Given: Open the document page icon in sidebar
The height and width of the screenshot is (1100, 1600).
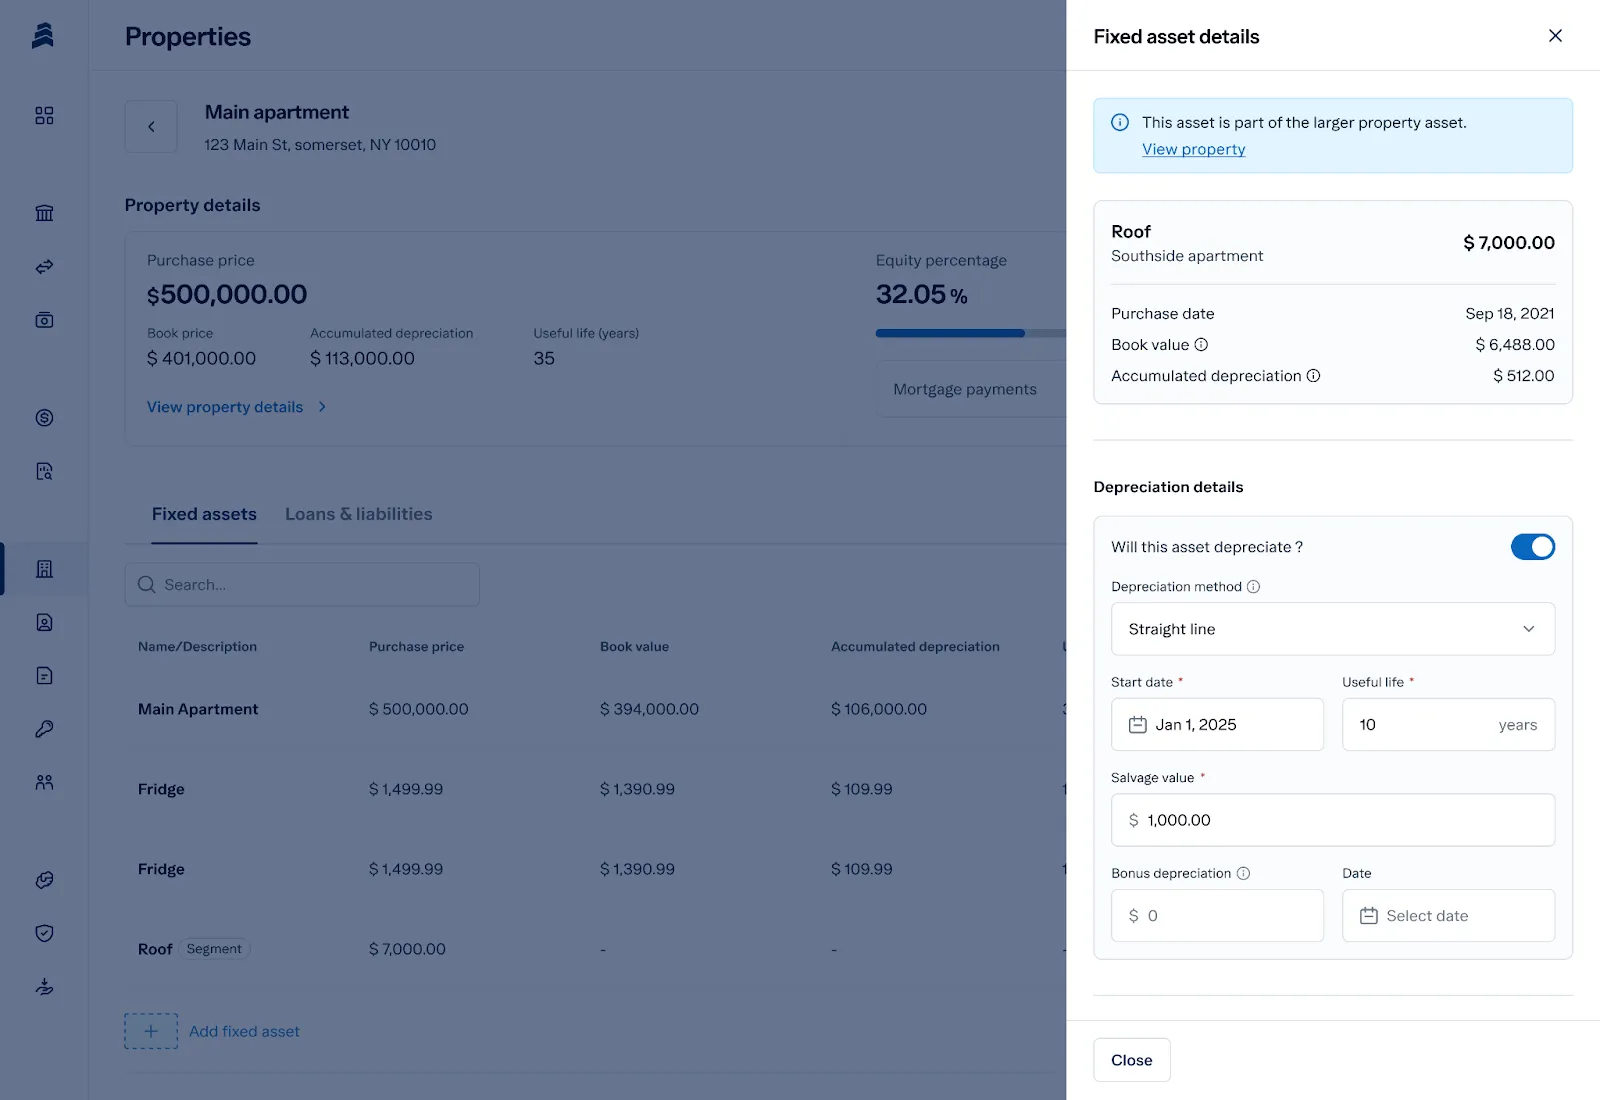Looking at the screenshot, I should [44, 676].
